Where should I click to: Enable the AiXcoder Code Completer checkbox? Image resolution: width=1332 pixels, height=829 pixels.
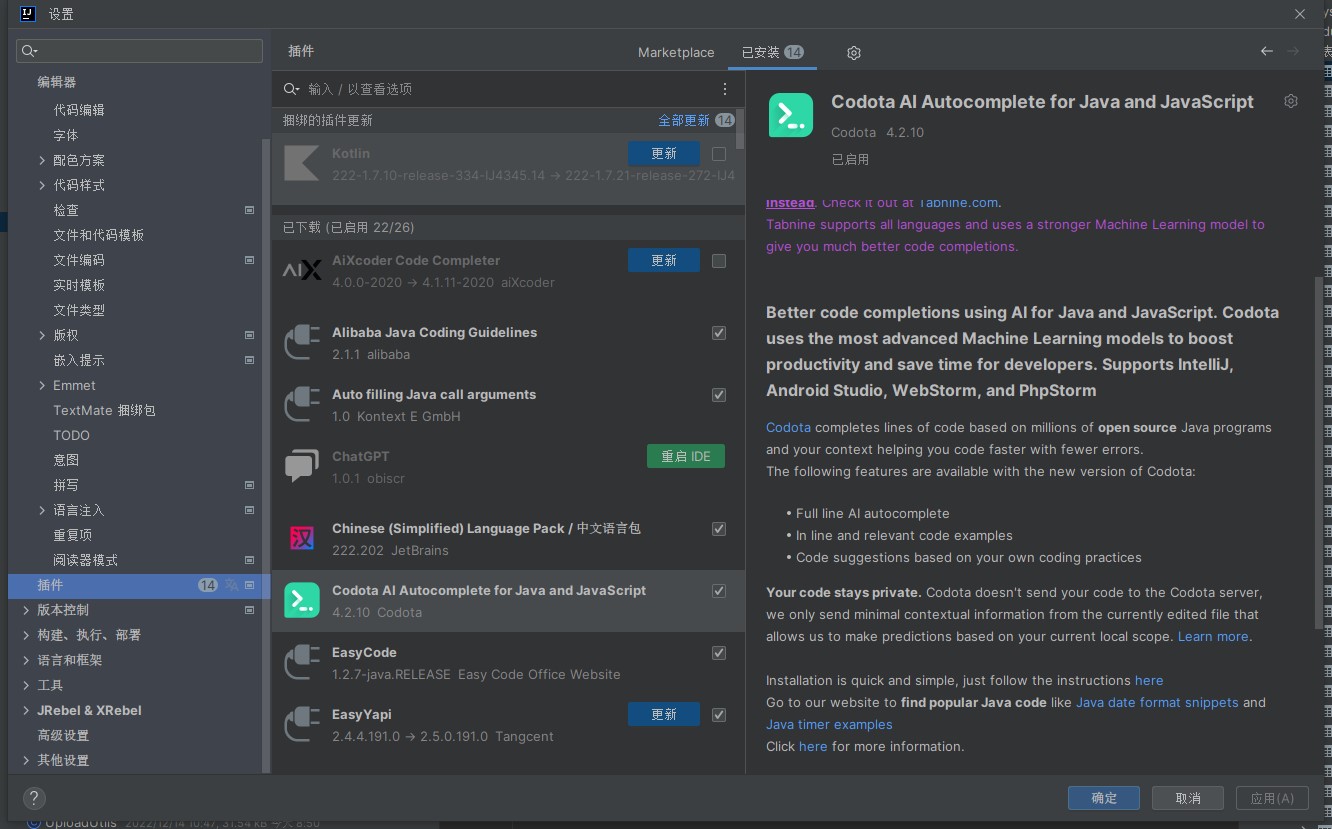pos(719,261)
